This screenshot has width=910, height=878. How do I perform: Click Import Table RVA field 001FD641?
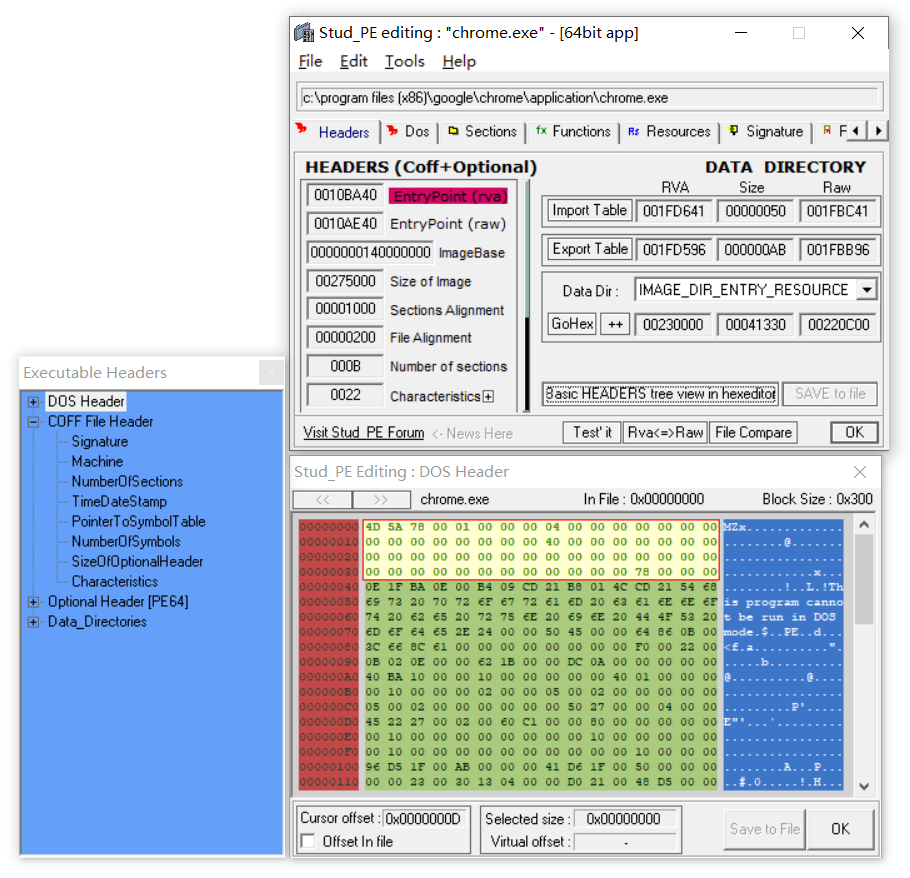tap(673, 211)
